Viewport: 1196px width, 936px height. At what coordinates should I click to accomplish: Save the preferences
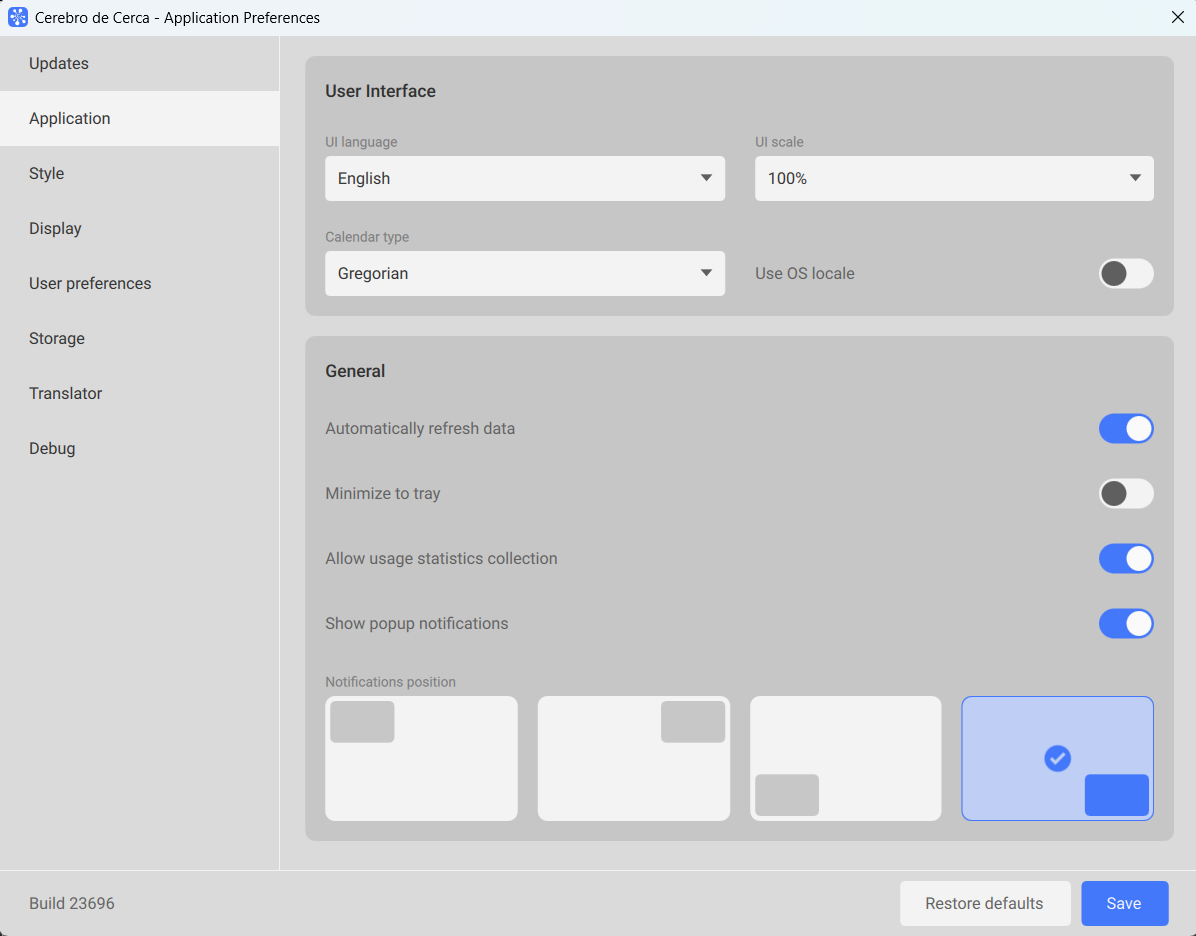[x=1124, y=903]
